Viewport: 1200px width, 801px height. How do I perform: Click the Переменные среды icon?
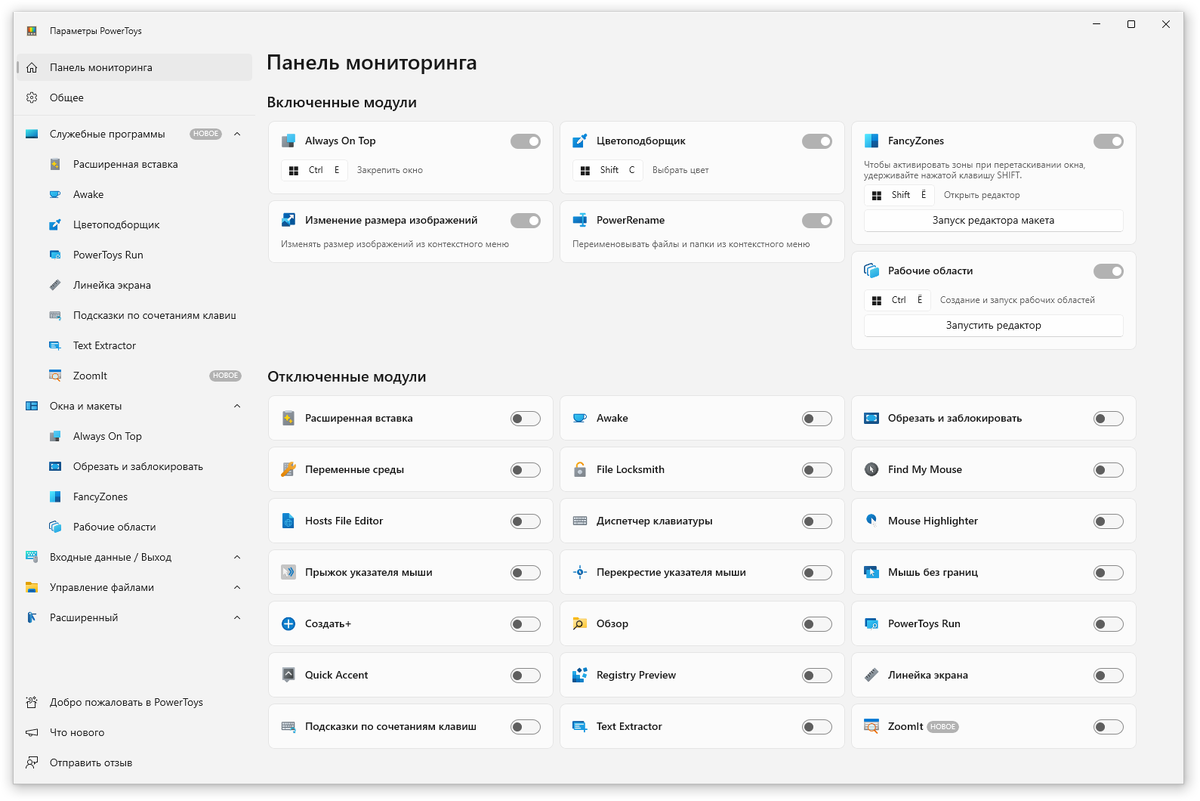tap(288, 470)
